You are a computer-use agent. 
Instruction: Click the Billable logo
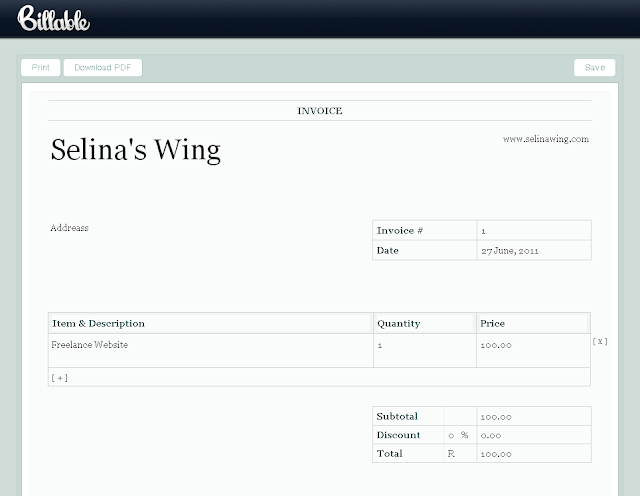click(x=53, y=18)
